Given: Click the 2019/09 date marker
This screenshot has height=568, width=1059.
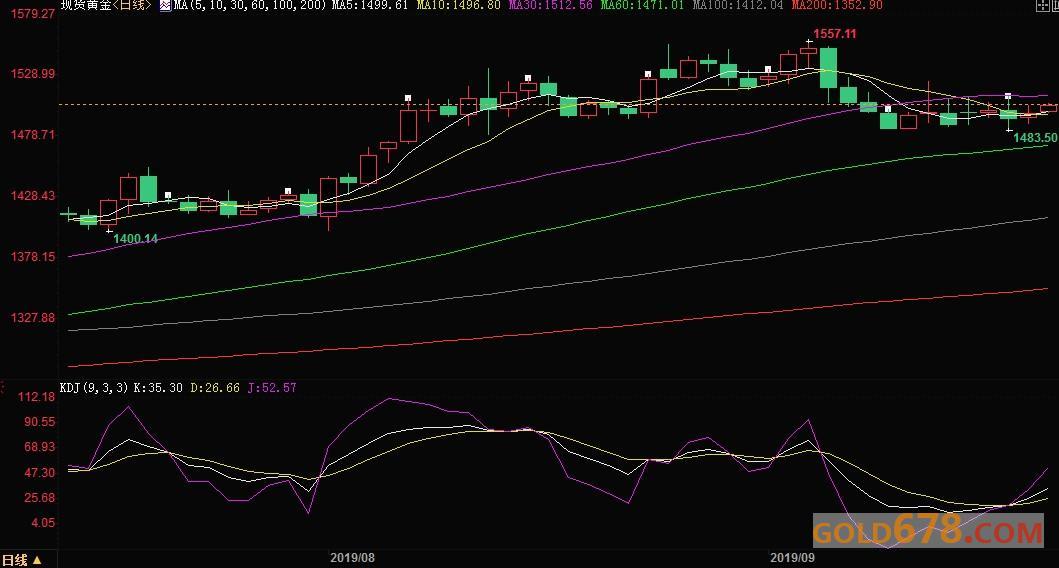Looking at the screenshot, I should click(792, 558).
